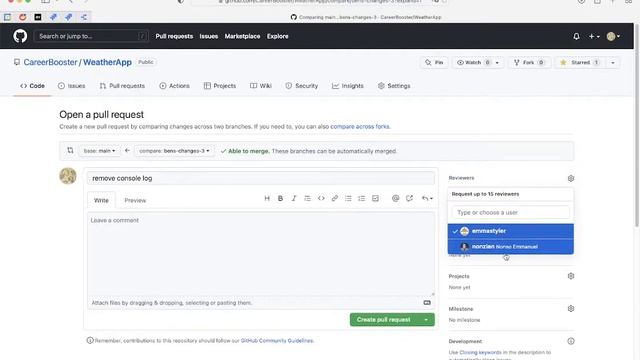Switch to the repo Pull requests tab

(122, 86)
